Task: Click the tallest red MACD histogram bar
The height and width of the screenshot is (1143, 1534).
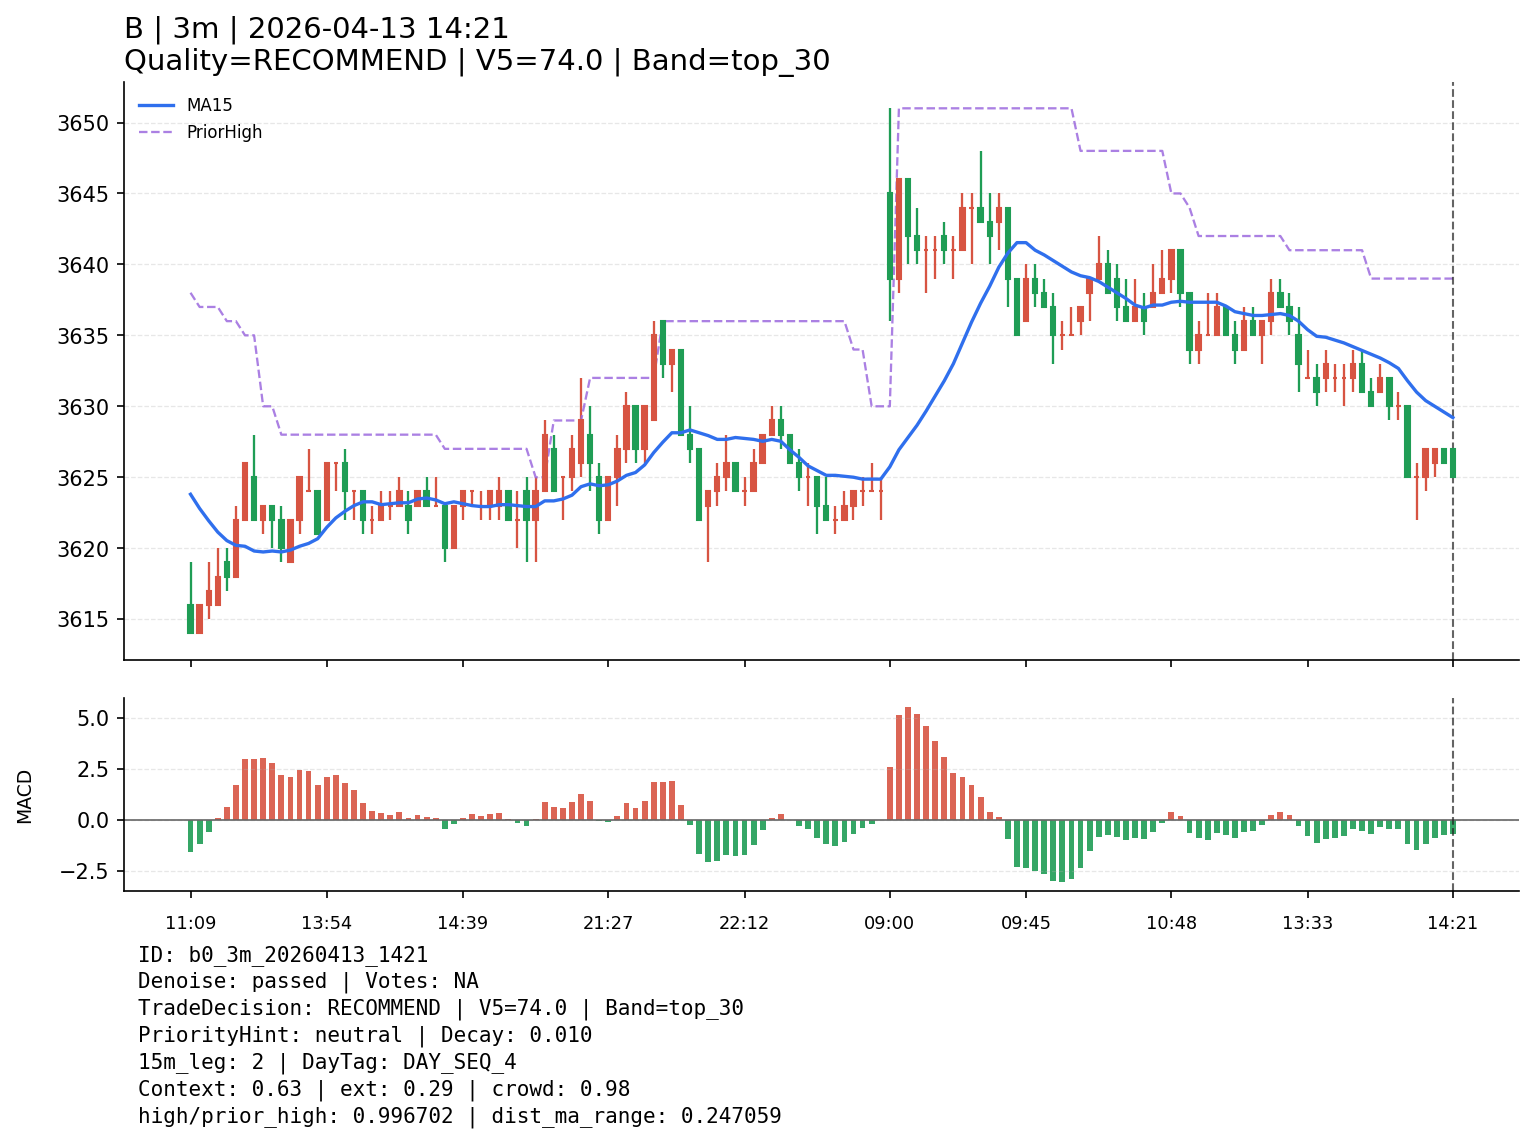Action: point(908,763)
